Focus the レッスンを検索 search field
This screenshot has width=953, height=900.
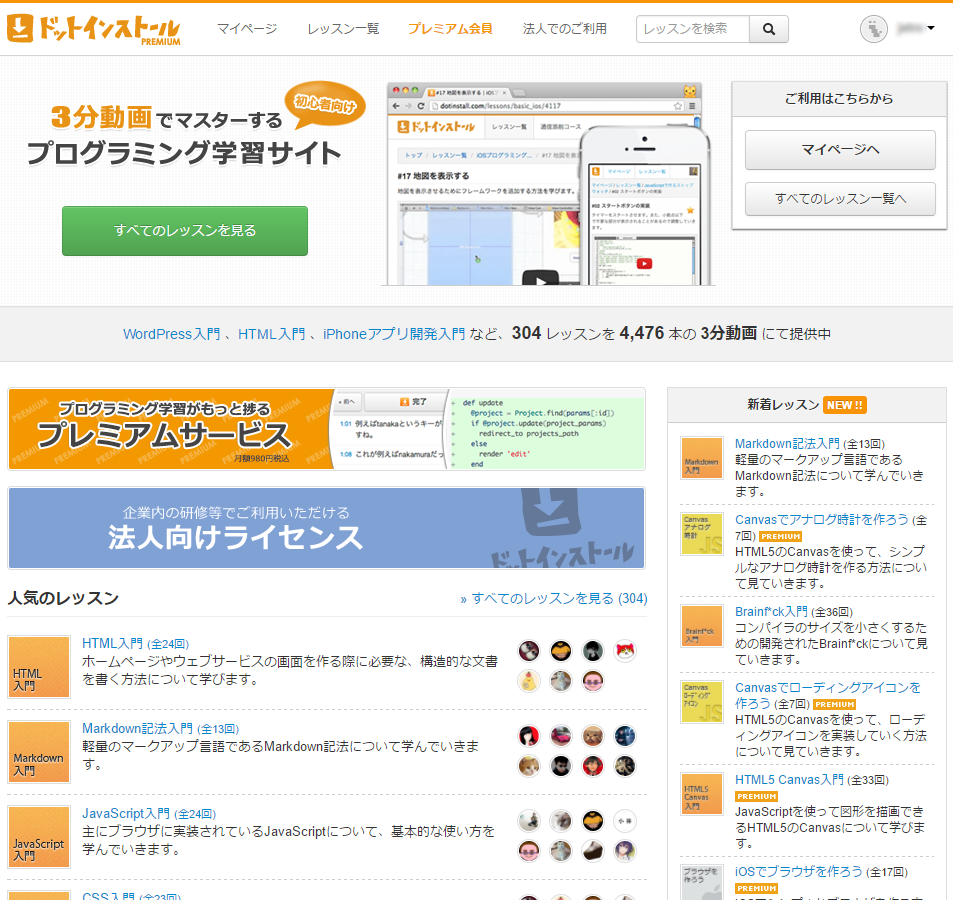(693, 29)
